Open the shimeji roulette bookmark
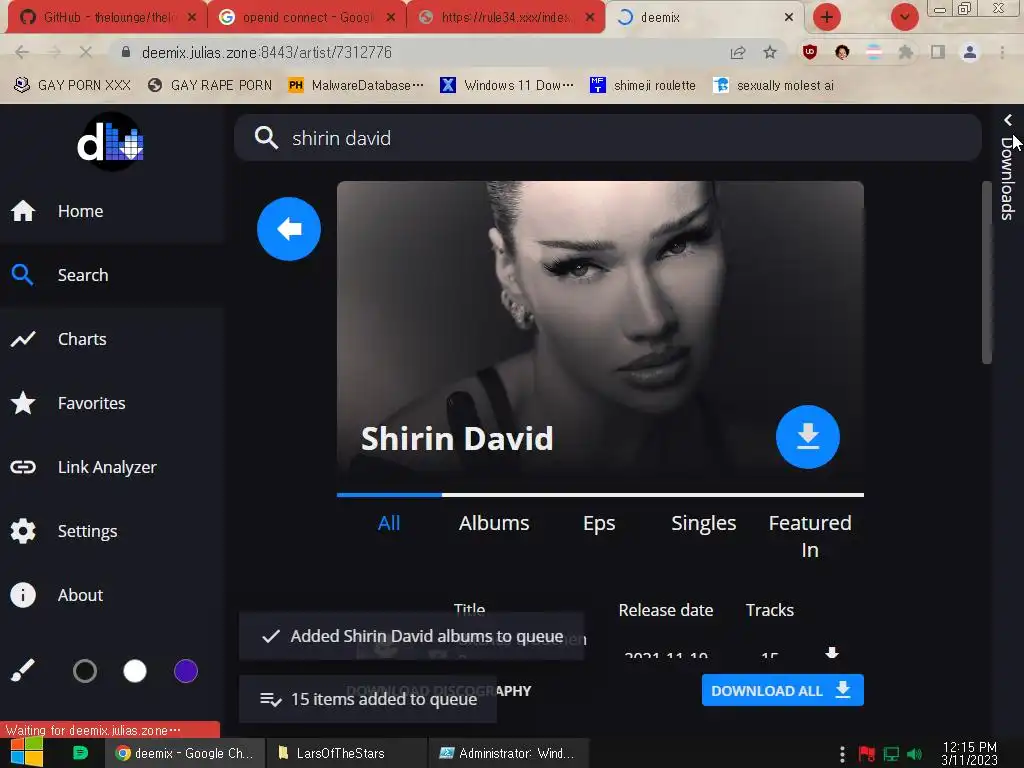The height and width of the screenshot is (768, 1024). pos(643,85)
